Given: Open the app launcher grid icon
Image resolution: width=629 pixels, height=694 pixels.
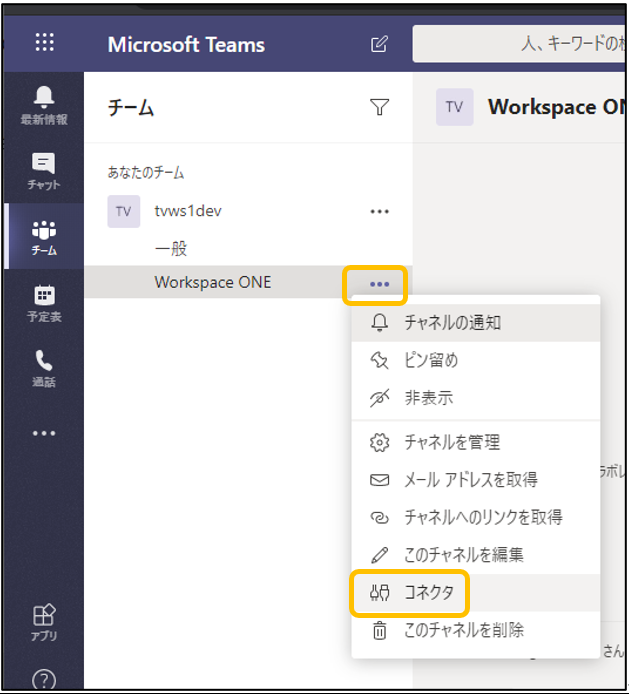Looking at the screenshot, I should click(45, 42).
